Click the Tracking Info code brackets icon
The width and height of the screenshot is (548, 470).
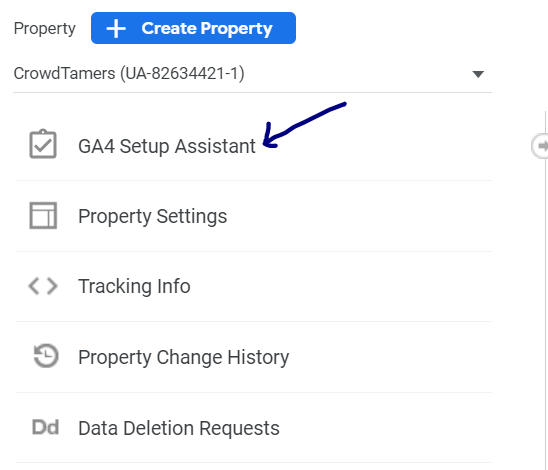[43, 286]
